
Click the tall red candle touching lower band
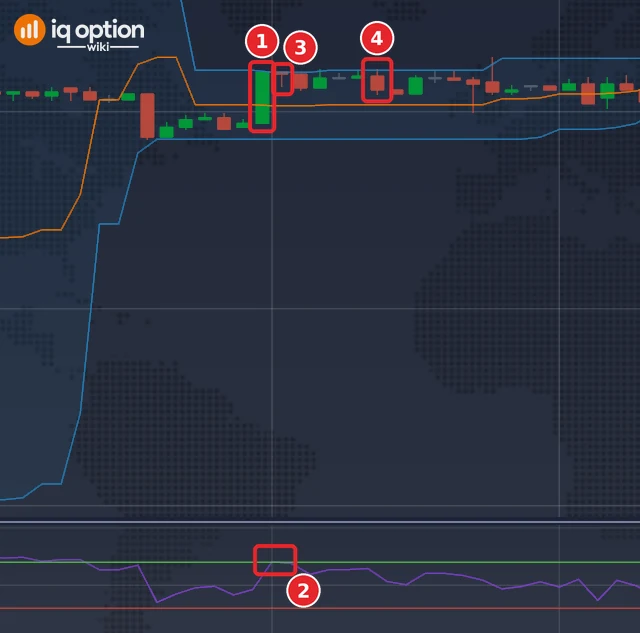[147, 116]
